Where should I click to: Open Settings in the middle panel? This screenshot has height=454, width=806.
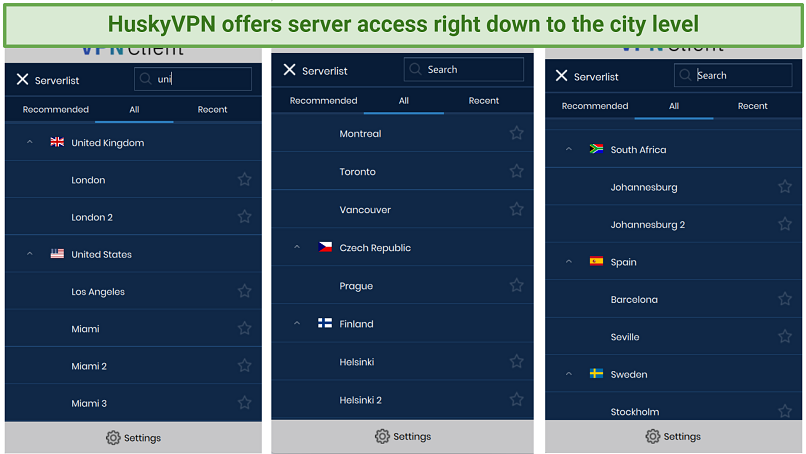pyautogui.click(x=403, y=436)
